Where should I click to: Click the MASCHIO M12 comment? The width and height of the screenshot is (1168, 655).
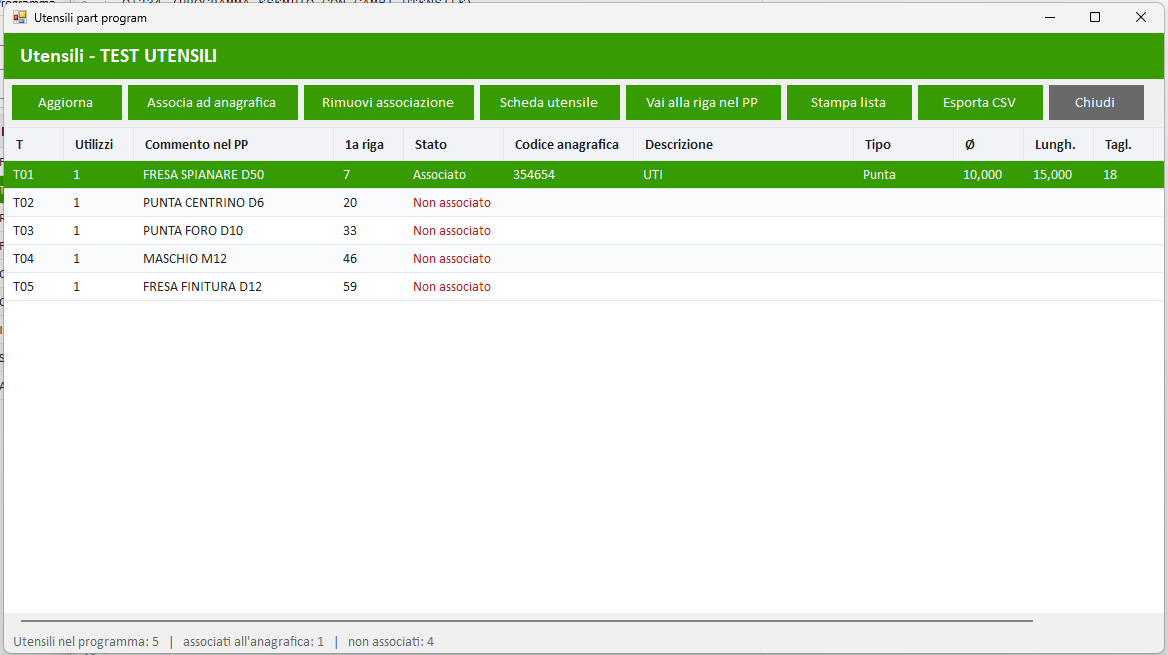pyautogui.click(x=185, y=259)
